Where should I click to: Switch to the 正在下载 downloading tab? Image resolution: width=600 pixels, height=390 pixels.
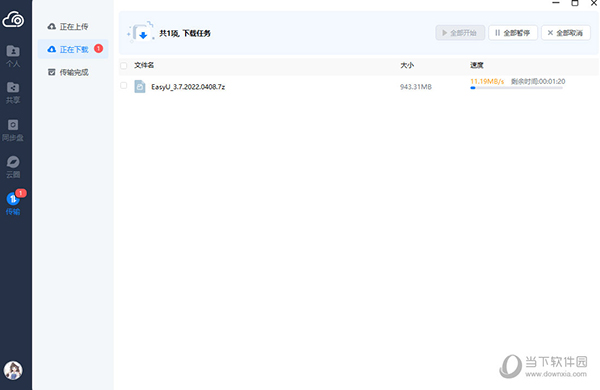(x=73, y=49)
